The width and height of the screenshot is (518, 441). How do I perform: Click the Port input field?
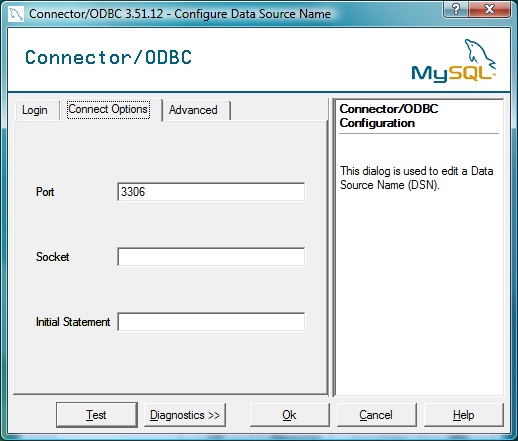(211, 192)
